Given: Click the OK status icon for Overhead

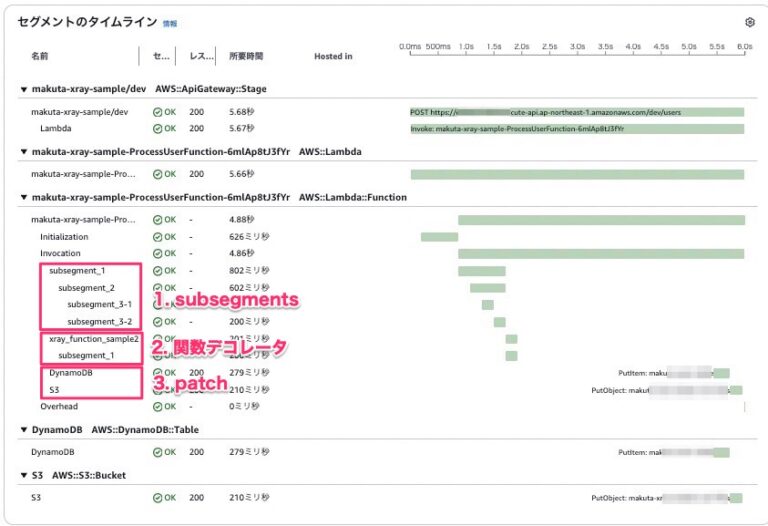Looking at the screenshot, I should pos(158,407).
